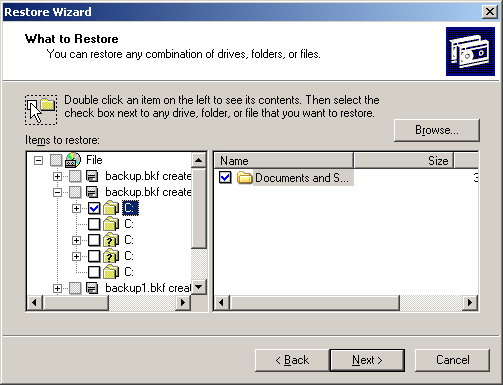Expand the backup1.bkf tree node
Screen dimensions: 503x385
pos(57,288)
